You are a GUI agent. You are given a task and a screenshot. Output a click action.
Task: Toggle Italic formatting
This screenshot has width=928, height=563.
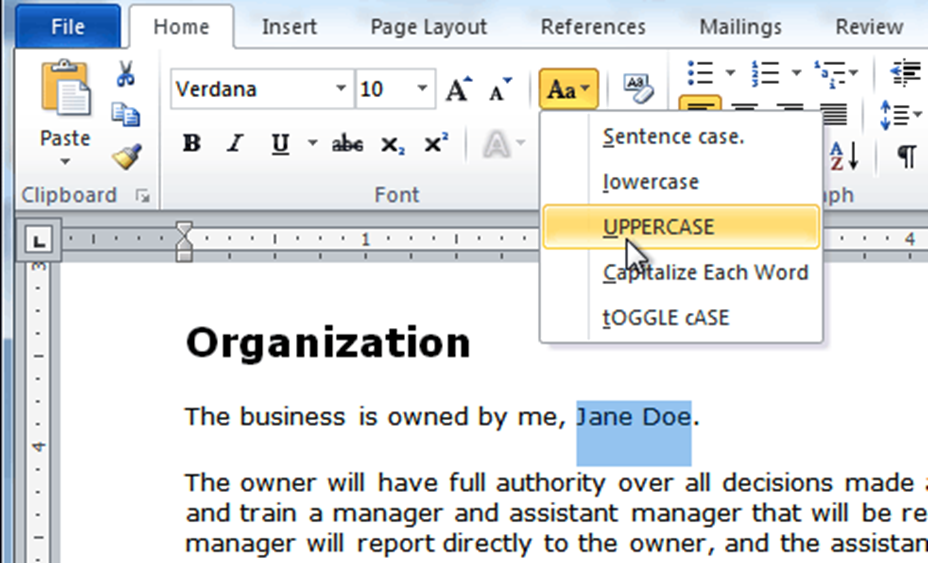[236, 143]
